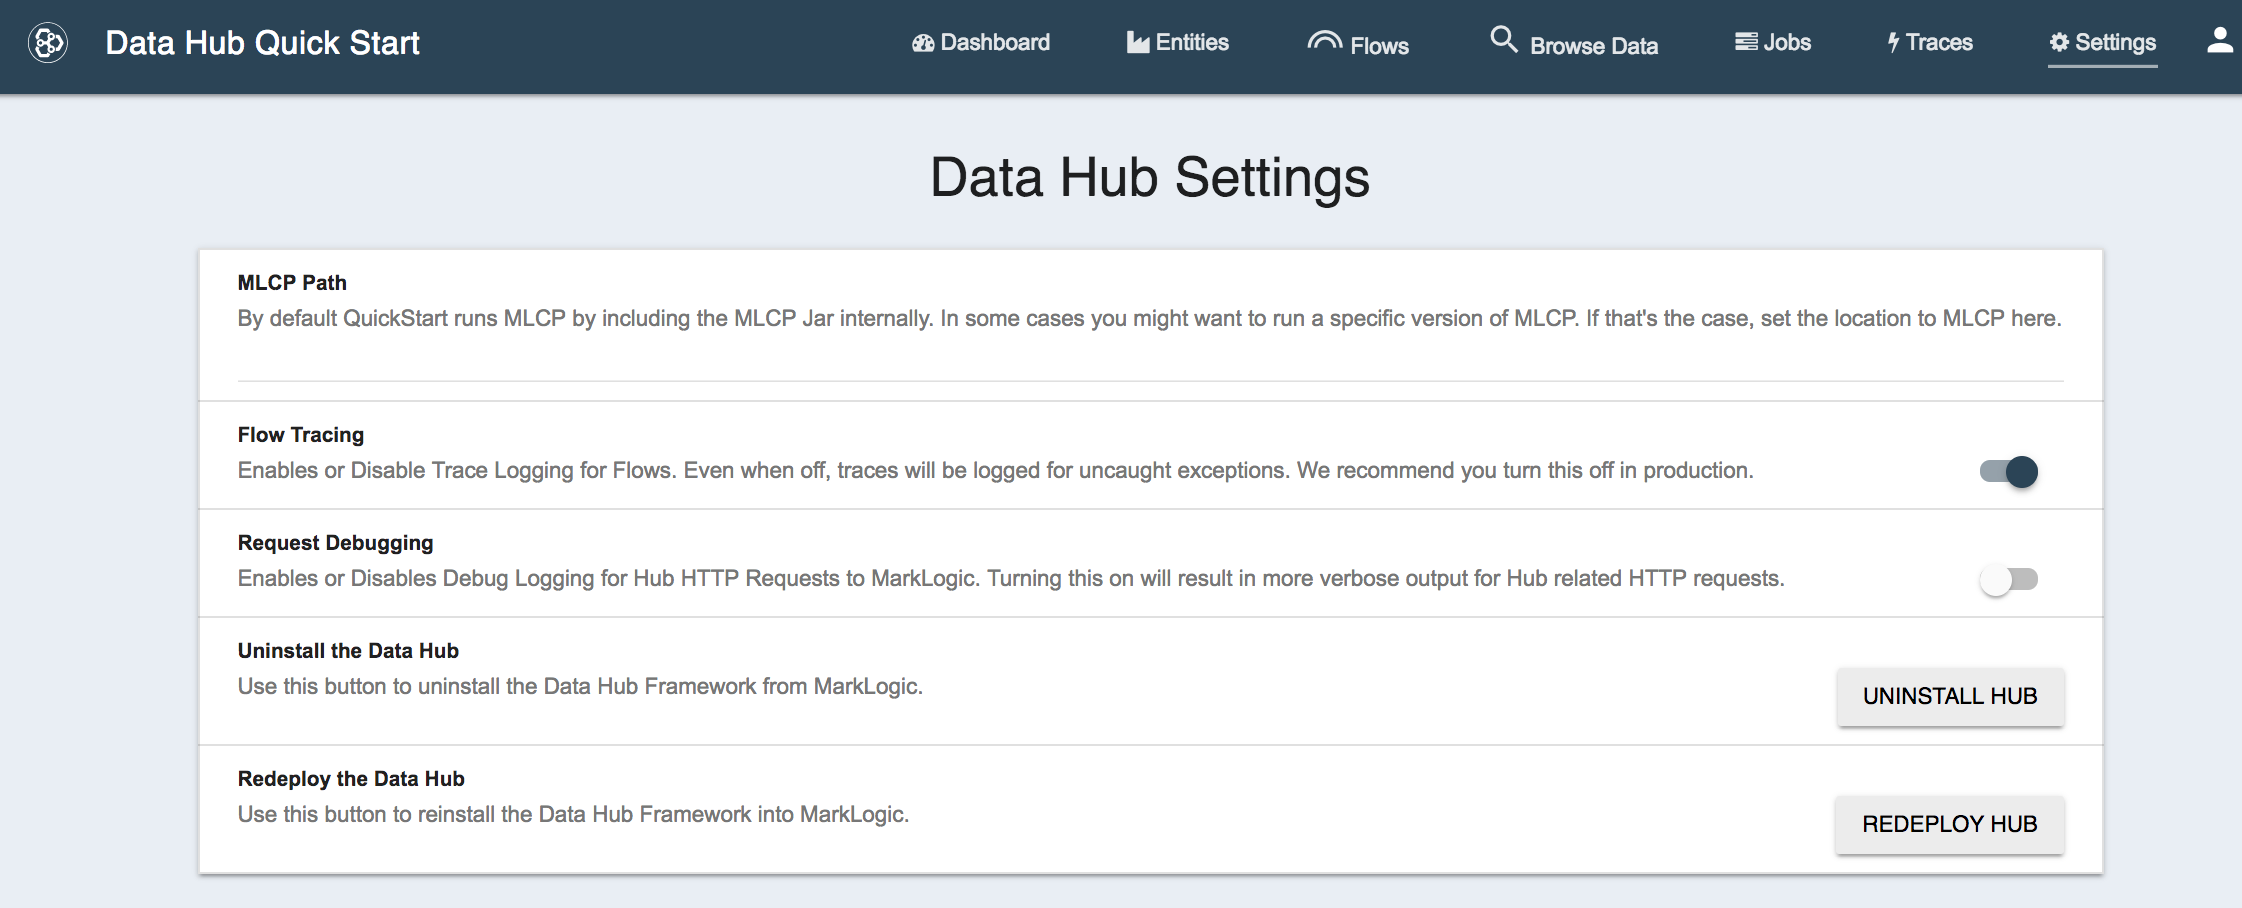
Task: Click the Flow Tracing label
Action: [301, 435]
